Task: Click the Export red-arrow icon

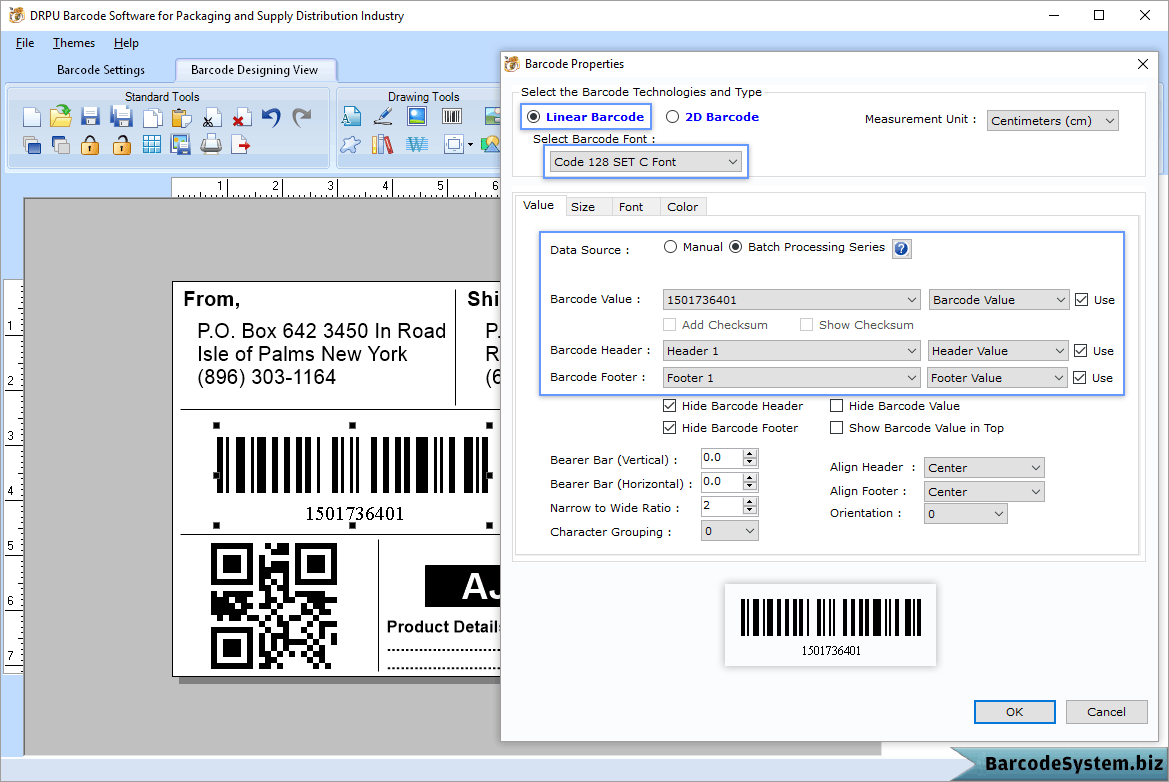Action: 240,145
